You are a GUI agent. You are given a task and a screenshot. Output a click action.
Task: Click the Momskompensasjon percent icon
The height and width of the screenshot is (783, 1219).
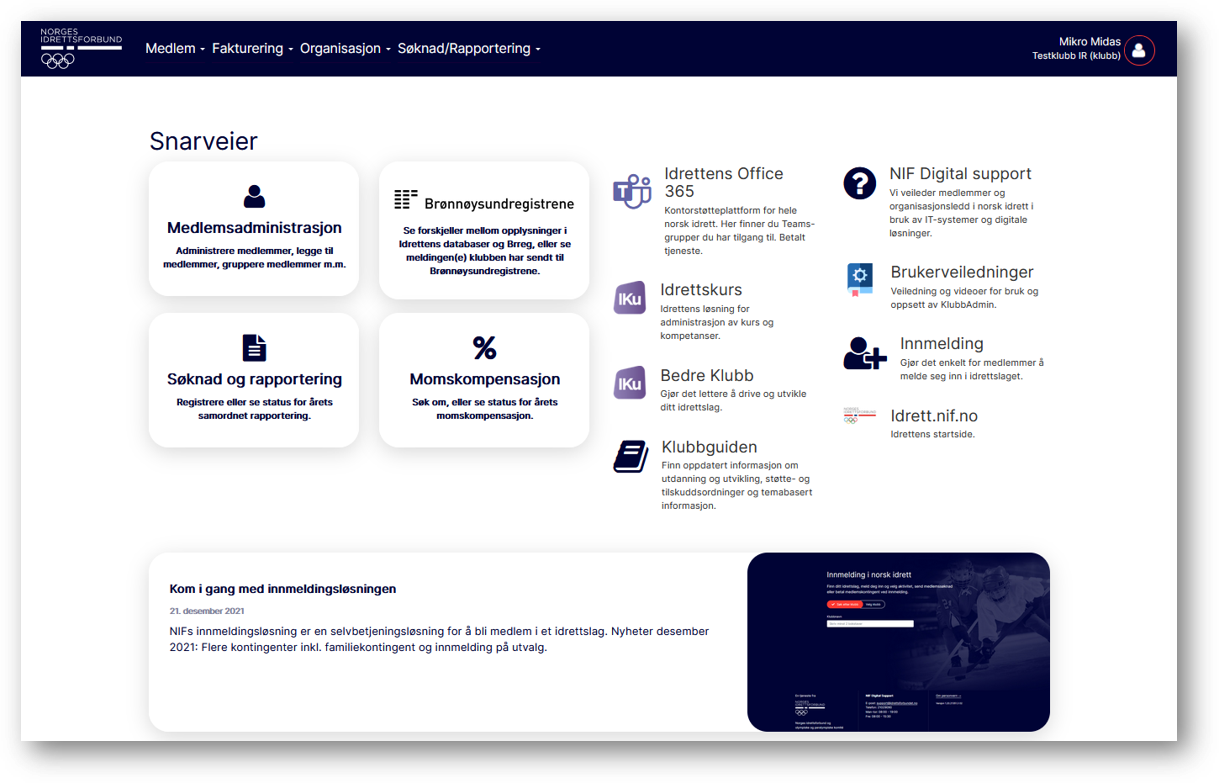pyautogui.click(x=484, y=348)
